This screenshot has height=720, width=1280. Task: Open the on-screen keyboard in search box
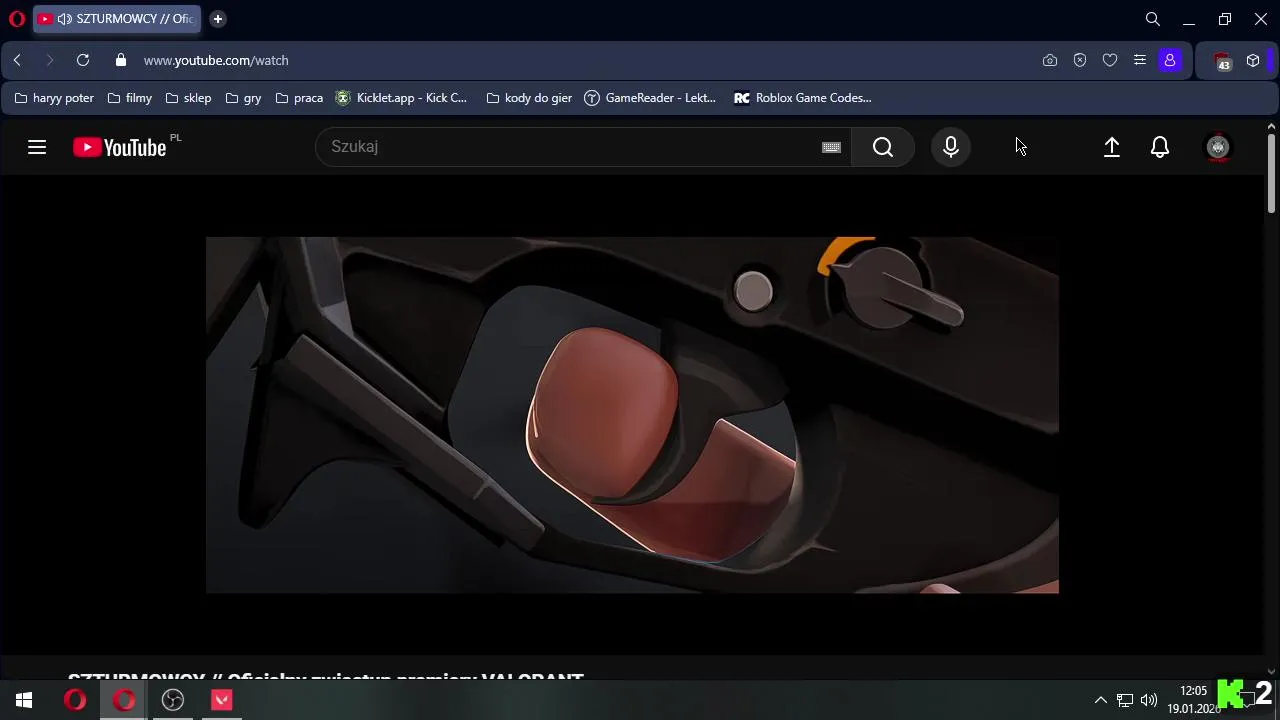point(831,147)
